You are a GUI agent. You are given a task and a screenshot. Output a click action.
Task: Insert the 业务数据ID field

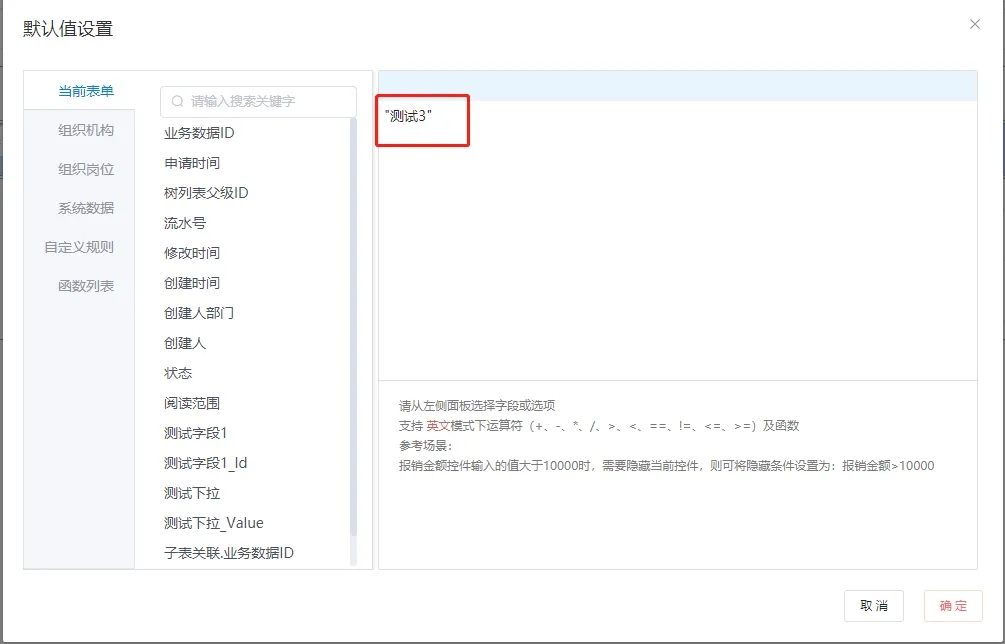click(x=199, y=133)
